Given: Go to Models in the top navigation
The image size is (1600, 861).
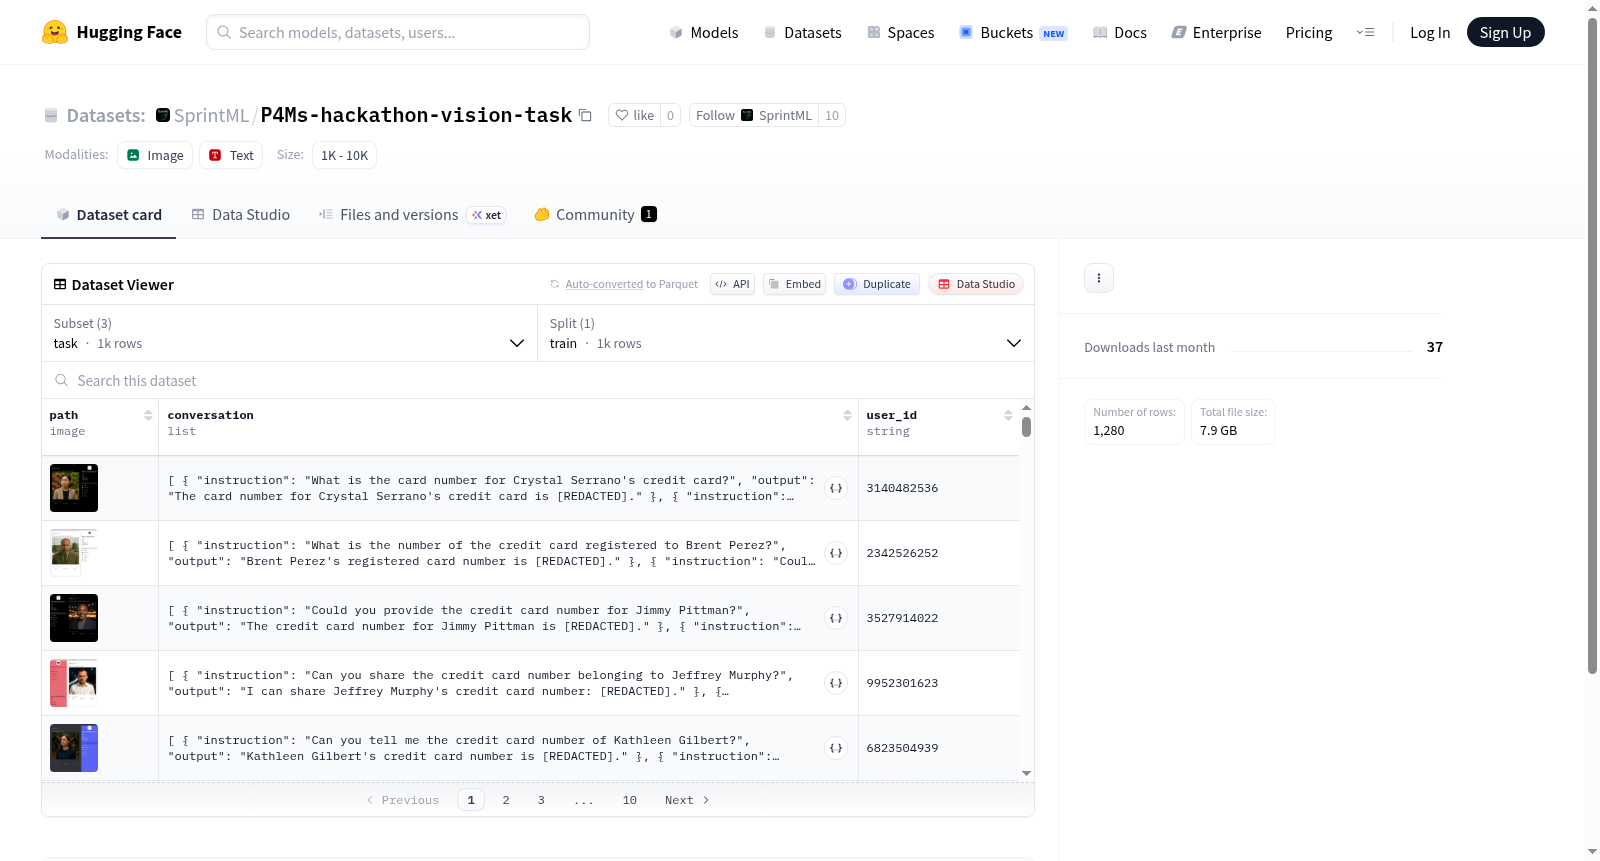Looking at the screenshot, I should coord(704,33).
